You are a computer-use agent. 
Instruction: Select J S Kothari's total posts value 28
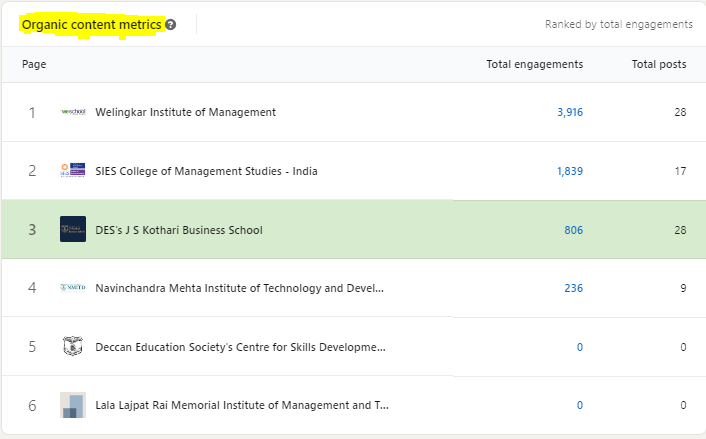point(680,230)
